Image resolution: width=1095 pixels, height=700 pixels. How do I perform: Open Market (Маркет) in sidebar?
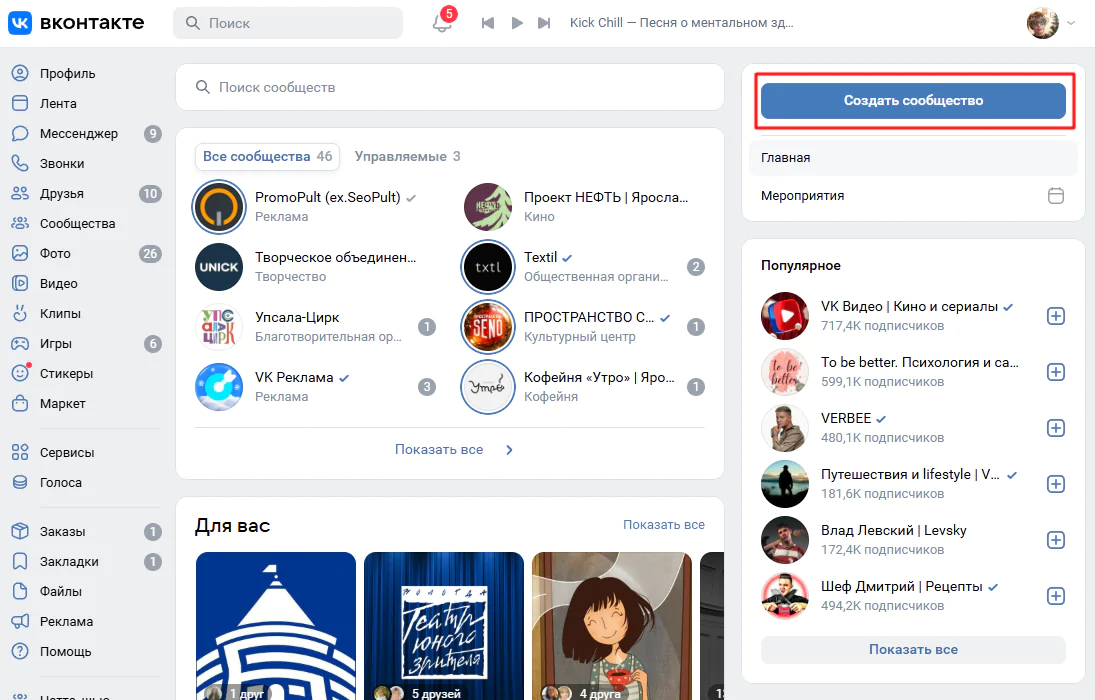pyautogui.click(x=62, y=404)
